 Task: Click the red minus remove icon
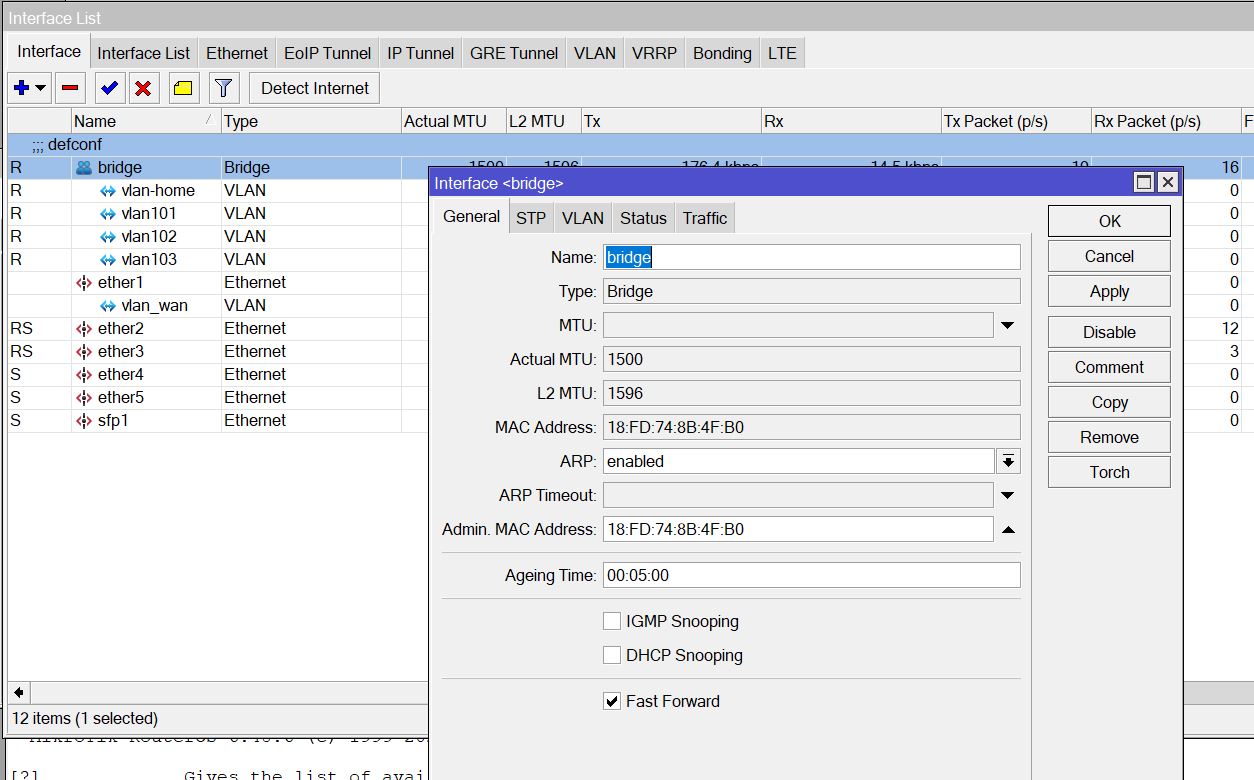(x=70, y=88)
